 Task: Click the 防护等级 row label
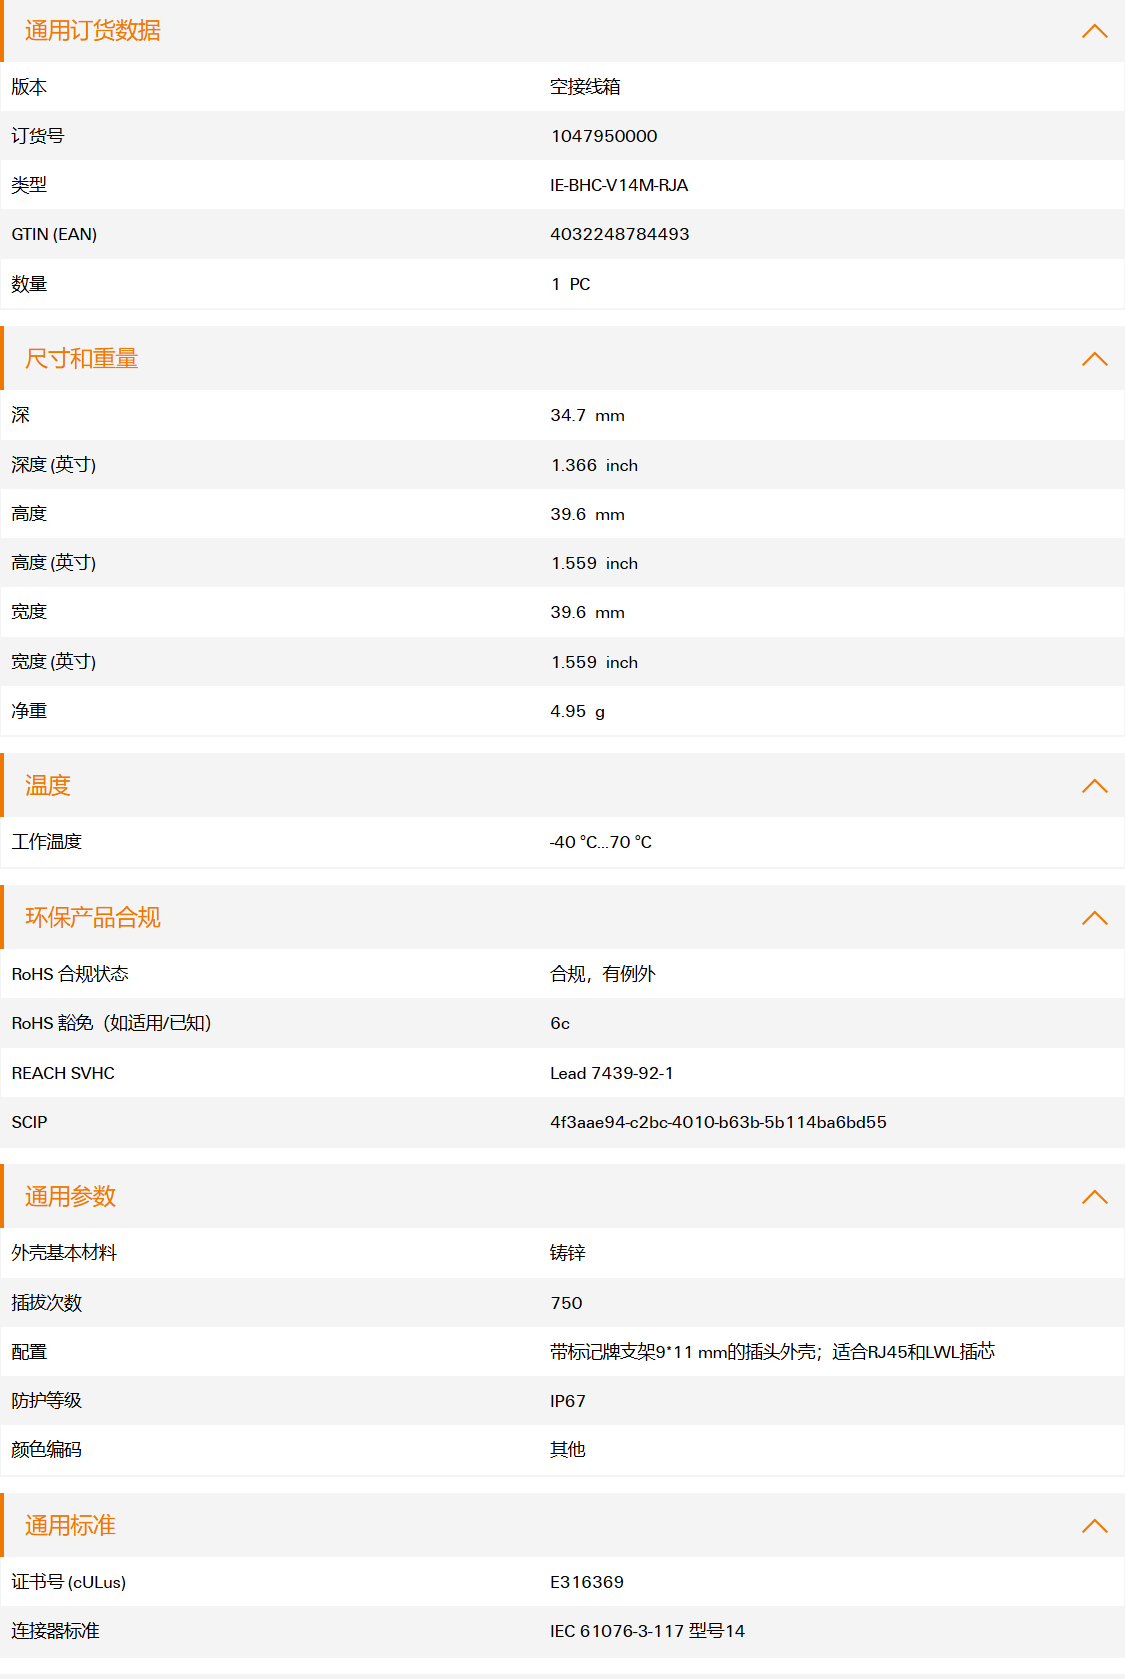47,1401
